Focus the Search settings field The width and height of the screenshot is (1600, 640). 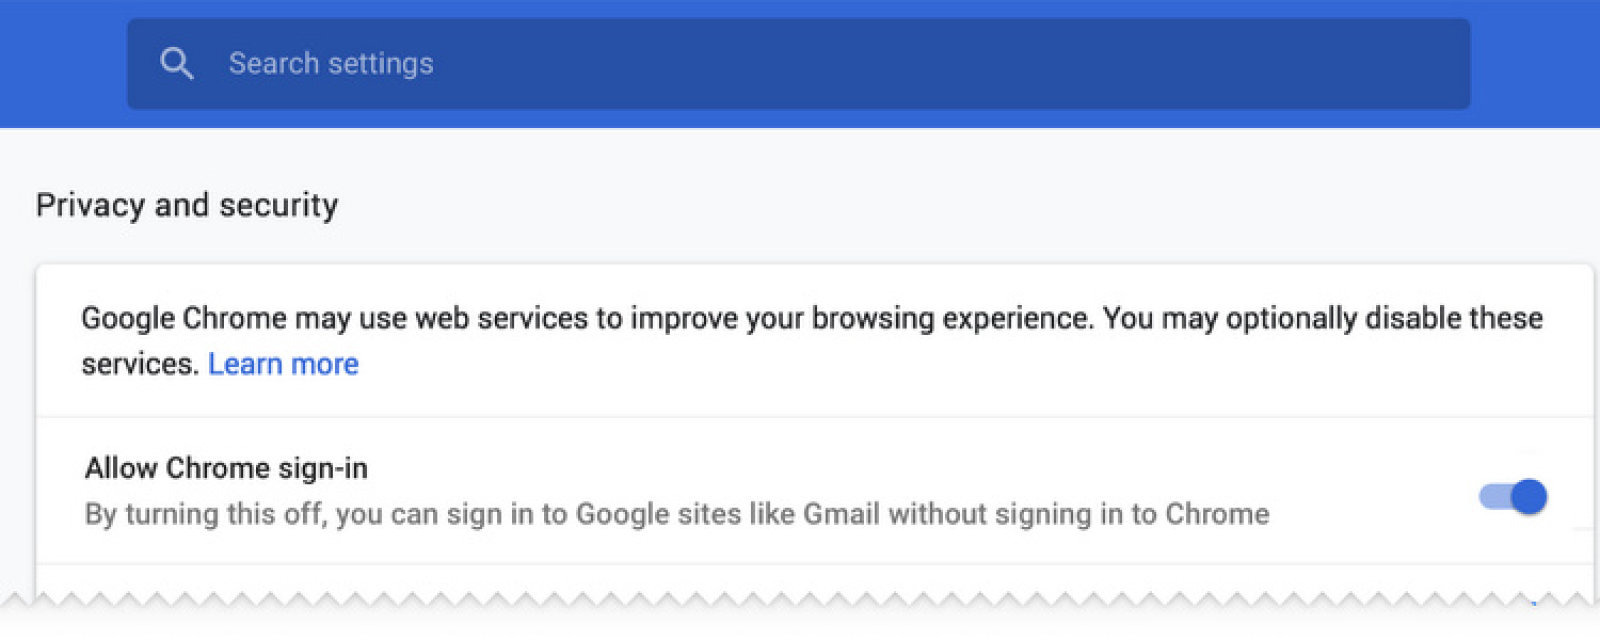tap(798, 64)
